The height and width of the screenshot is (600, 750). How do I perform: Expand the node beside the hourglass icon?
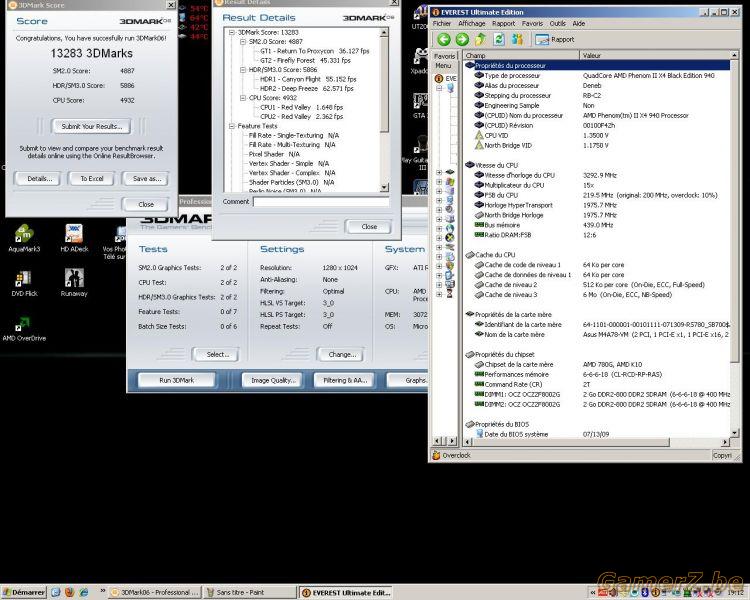439,294
